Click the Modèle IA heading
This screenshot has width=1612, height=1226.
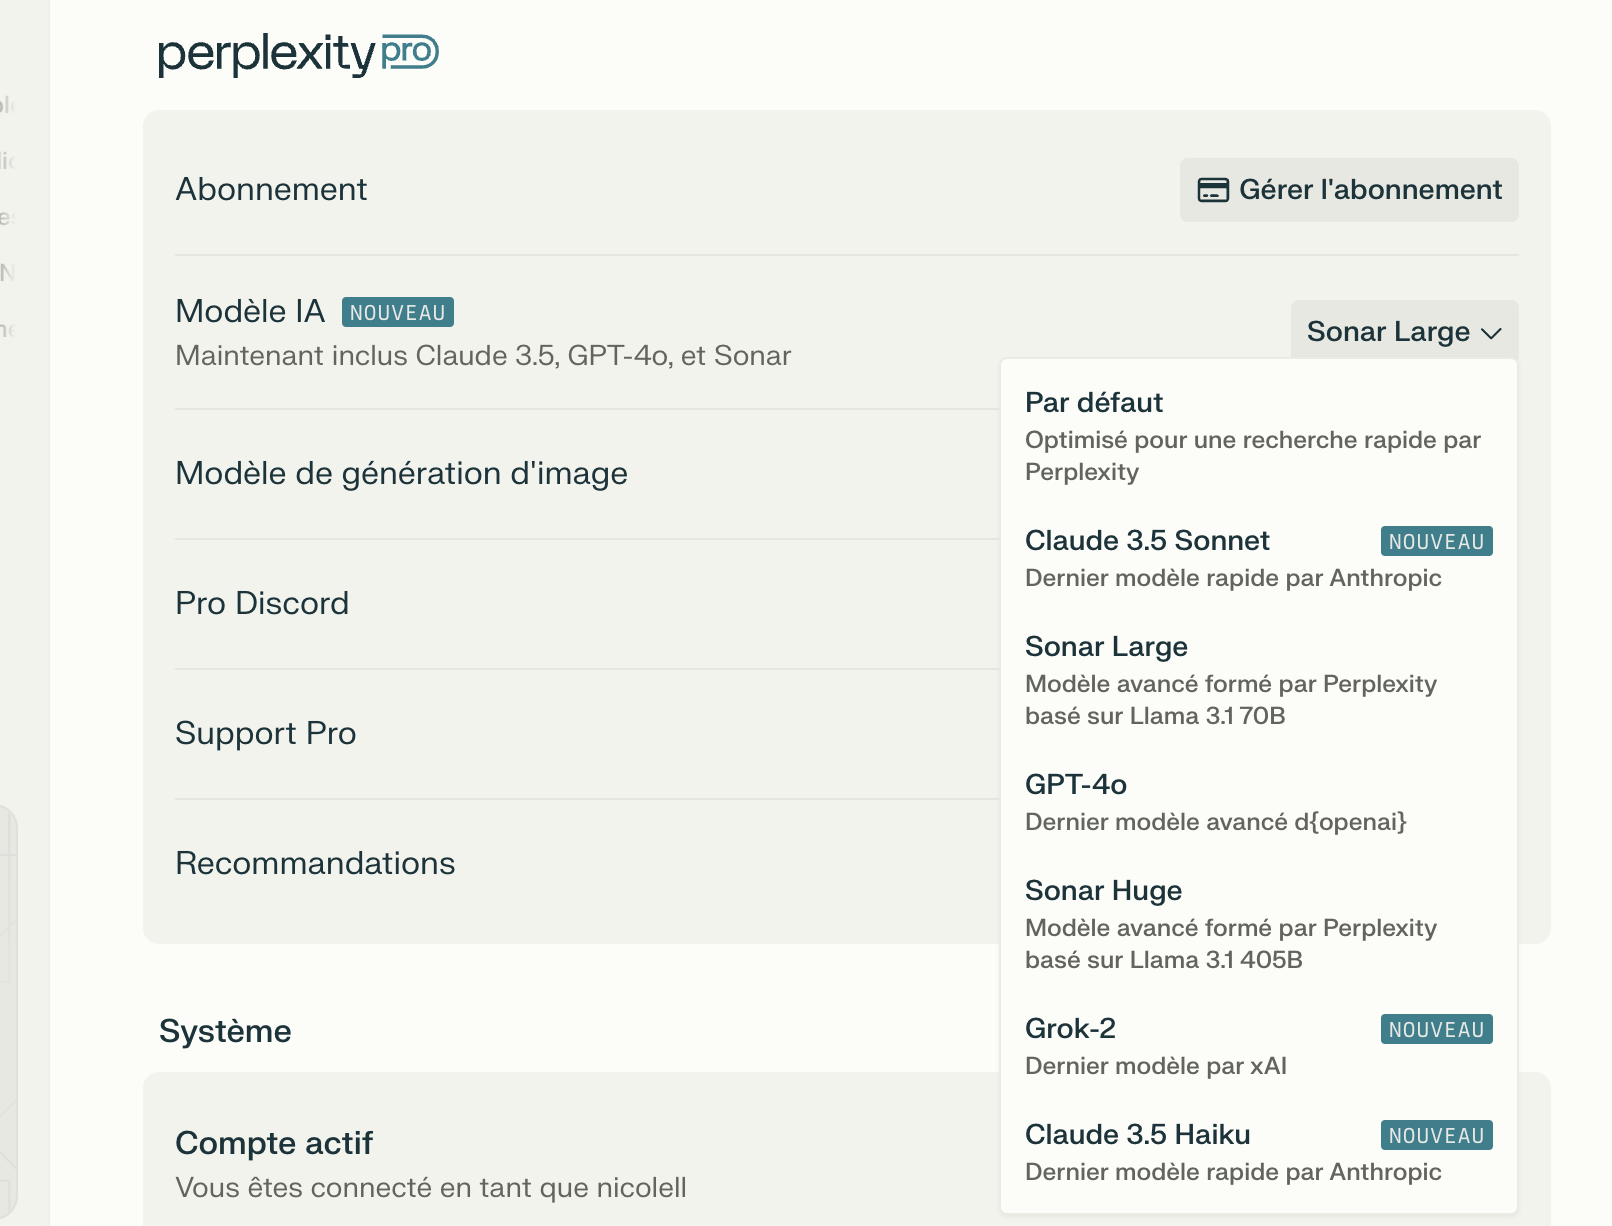[x=250, y=311]
